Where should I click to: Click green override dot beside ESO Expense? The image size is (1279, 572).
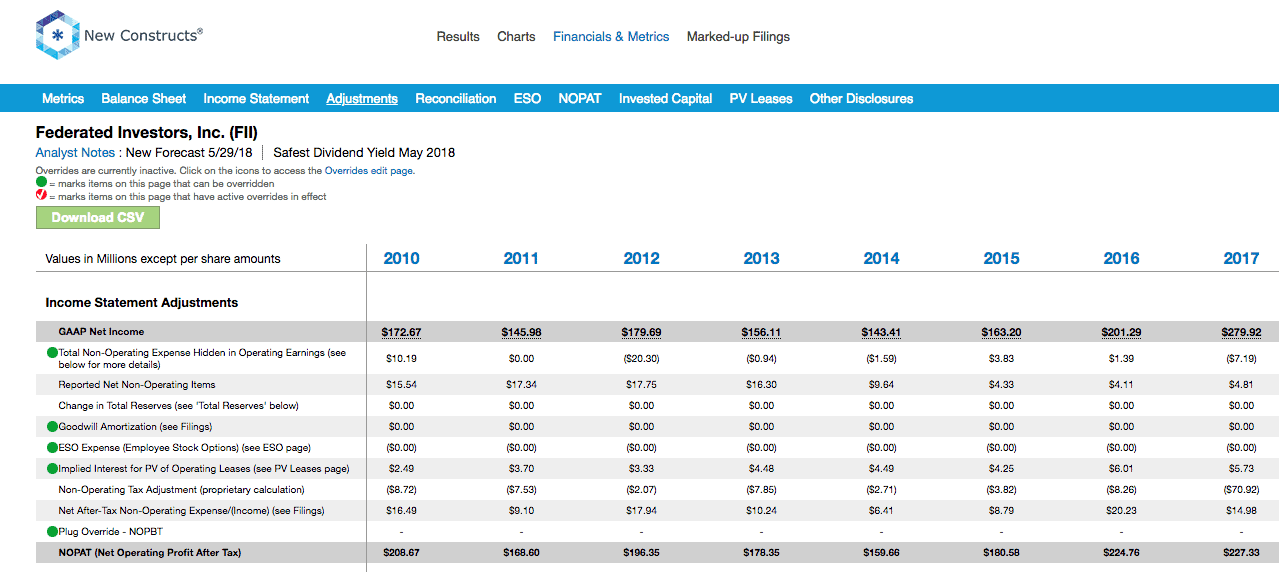coord(52,448)
